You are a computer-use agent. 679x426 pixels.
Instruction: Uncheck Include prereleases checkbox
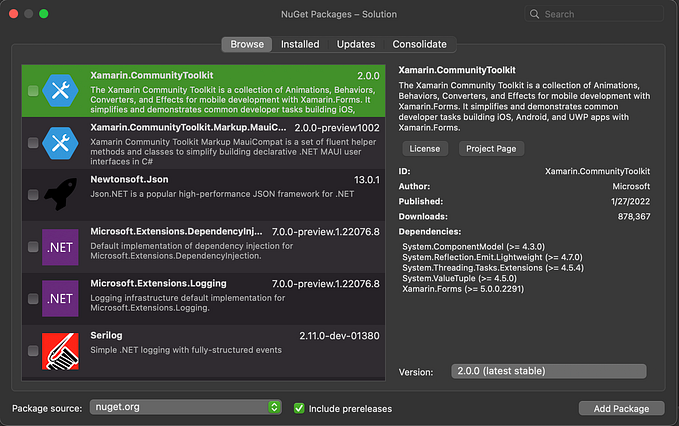point(299,408)
